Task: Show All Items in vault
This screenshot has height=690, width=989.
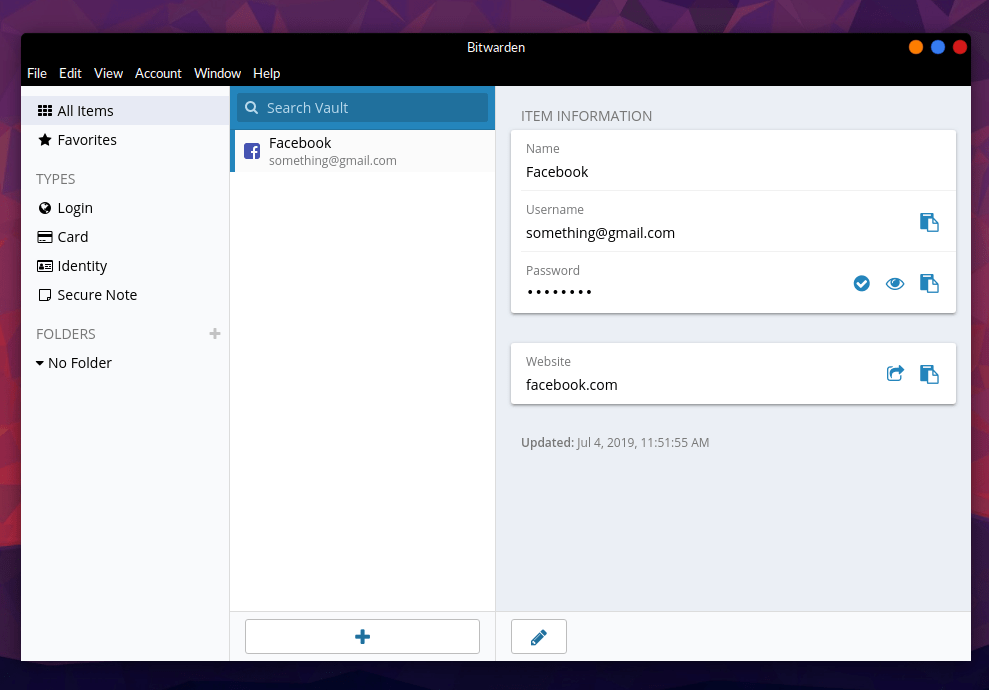Action: point(125,111)
